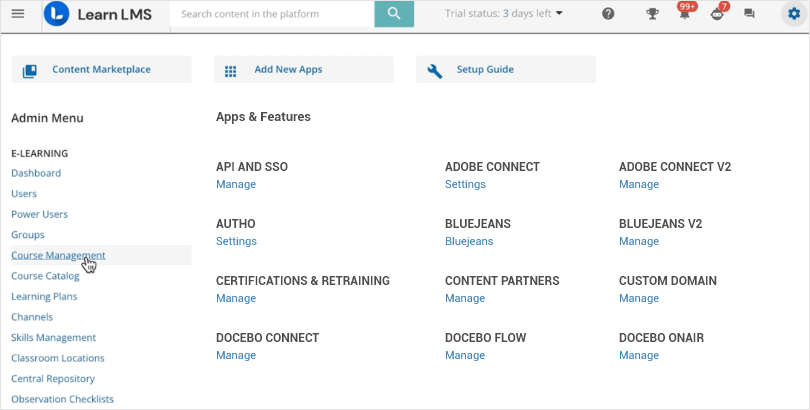Viewport: 810px width, 410px height.
Task: Open notifications bell with 99+ badge
Action: point(685,13)
